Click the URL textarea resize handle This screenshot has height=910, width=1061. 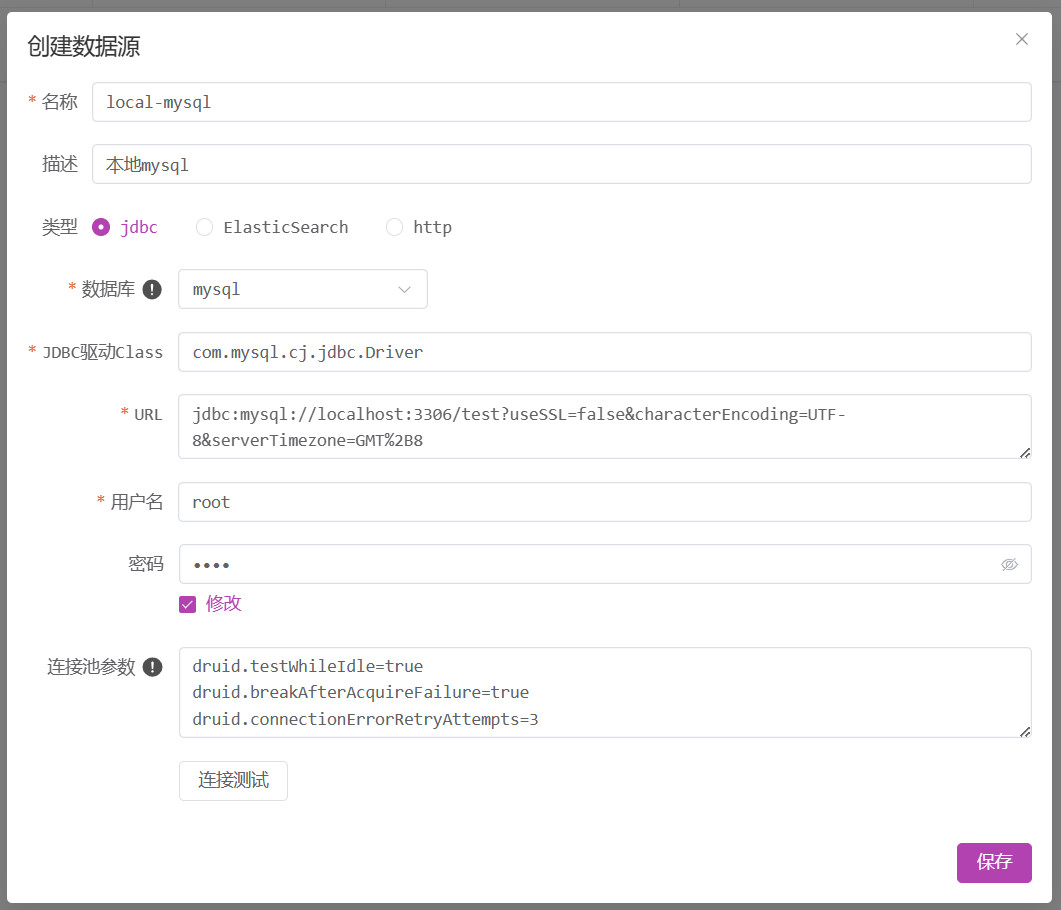1025,453
